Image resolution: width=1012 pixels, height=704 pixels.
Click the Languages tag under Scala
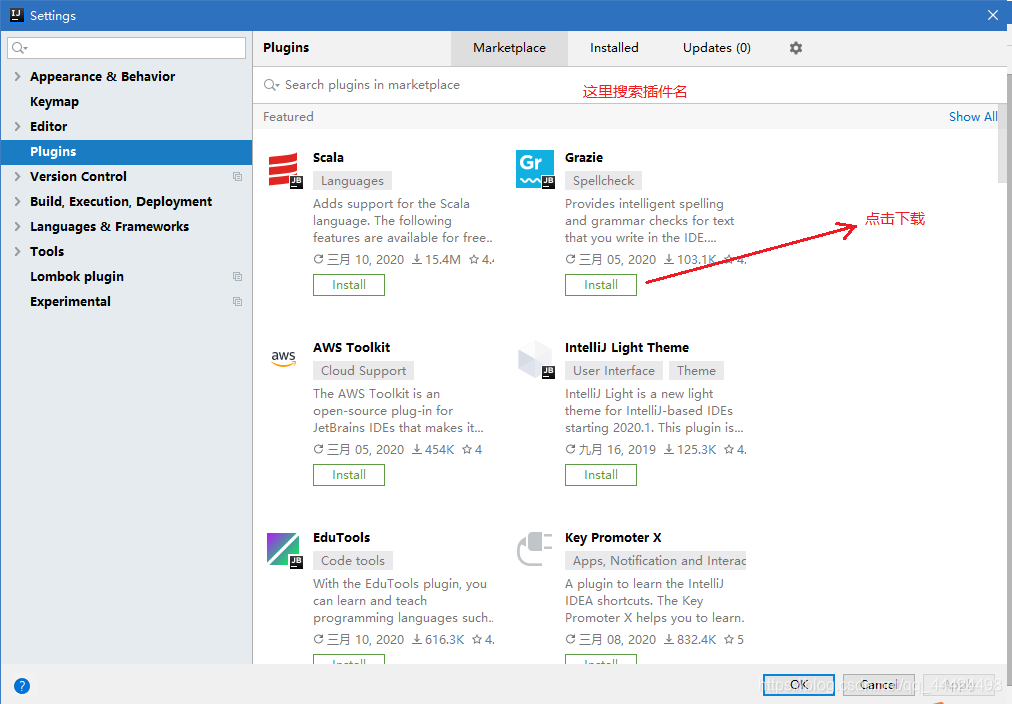click(352, 181)
